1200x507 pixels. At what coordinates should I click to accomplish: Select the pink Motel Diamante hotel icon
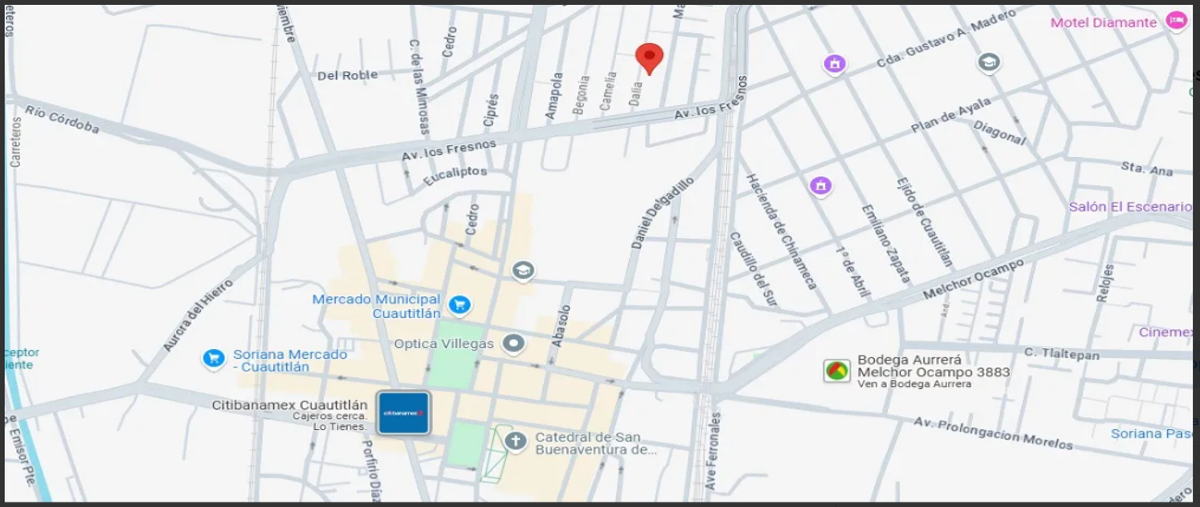tap(1175, 22)
